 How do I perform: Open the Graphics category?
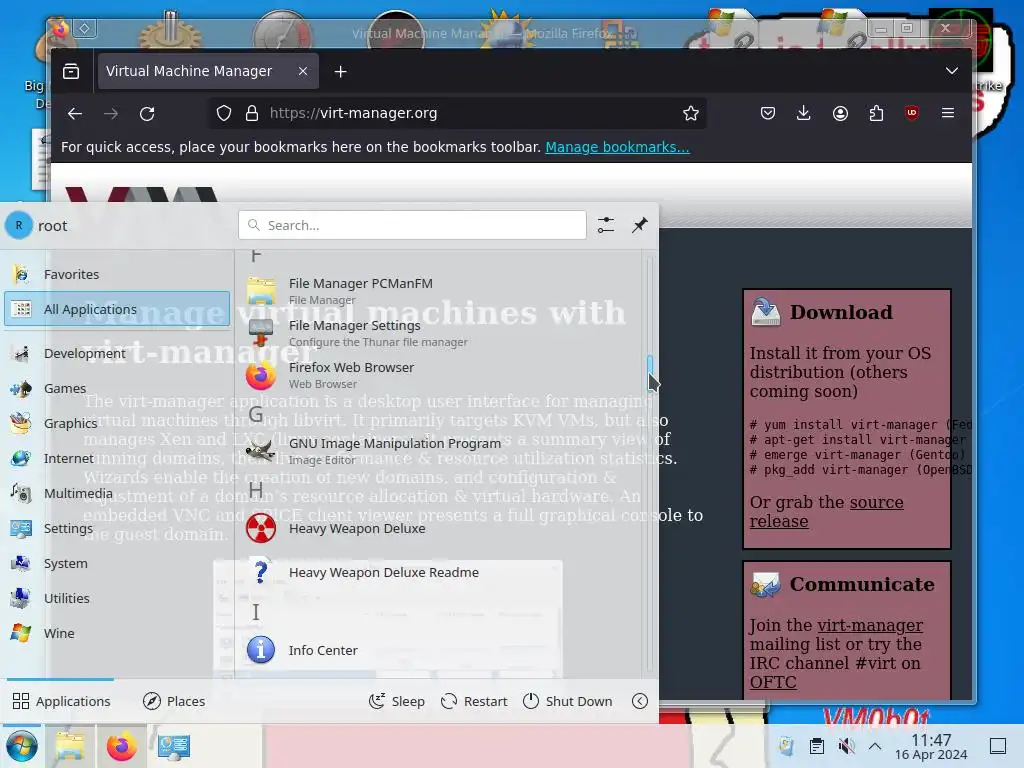(x=117, y=423)
